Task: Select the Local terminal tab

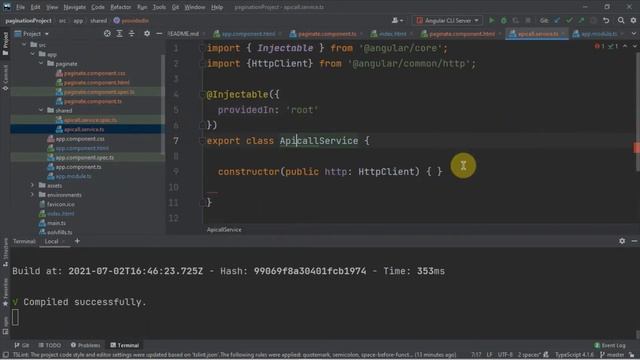Action: (51, 241)
